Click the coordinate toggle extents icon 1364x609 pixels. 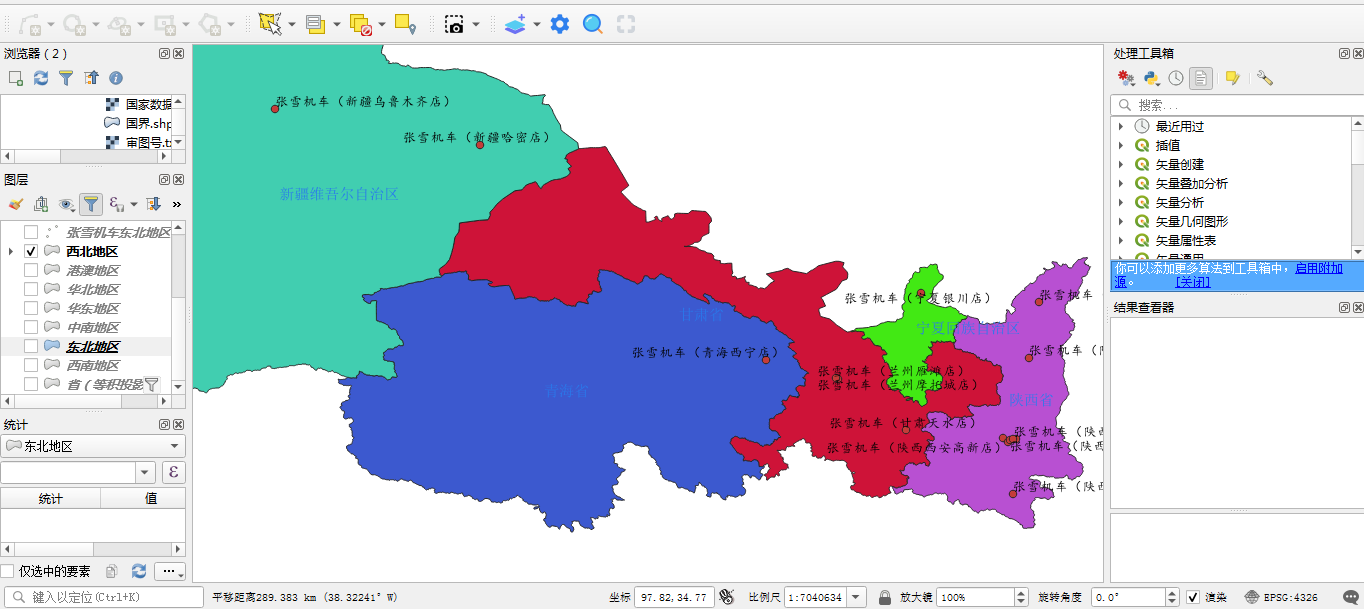click(727, 597)
